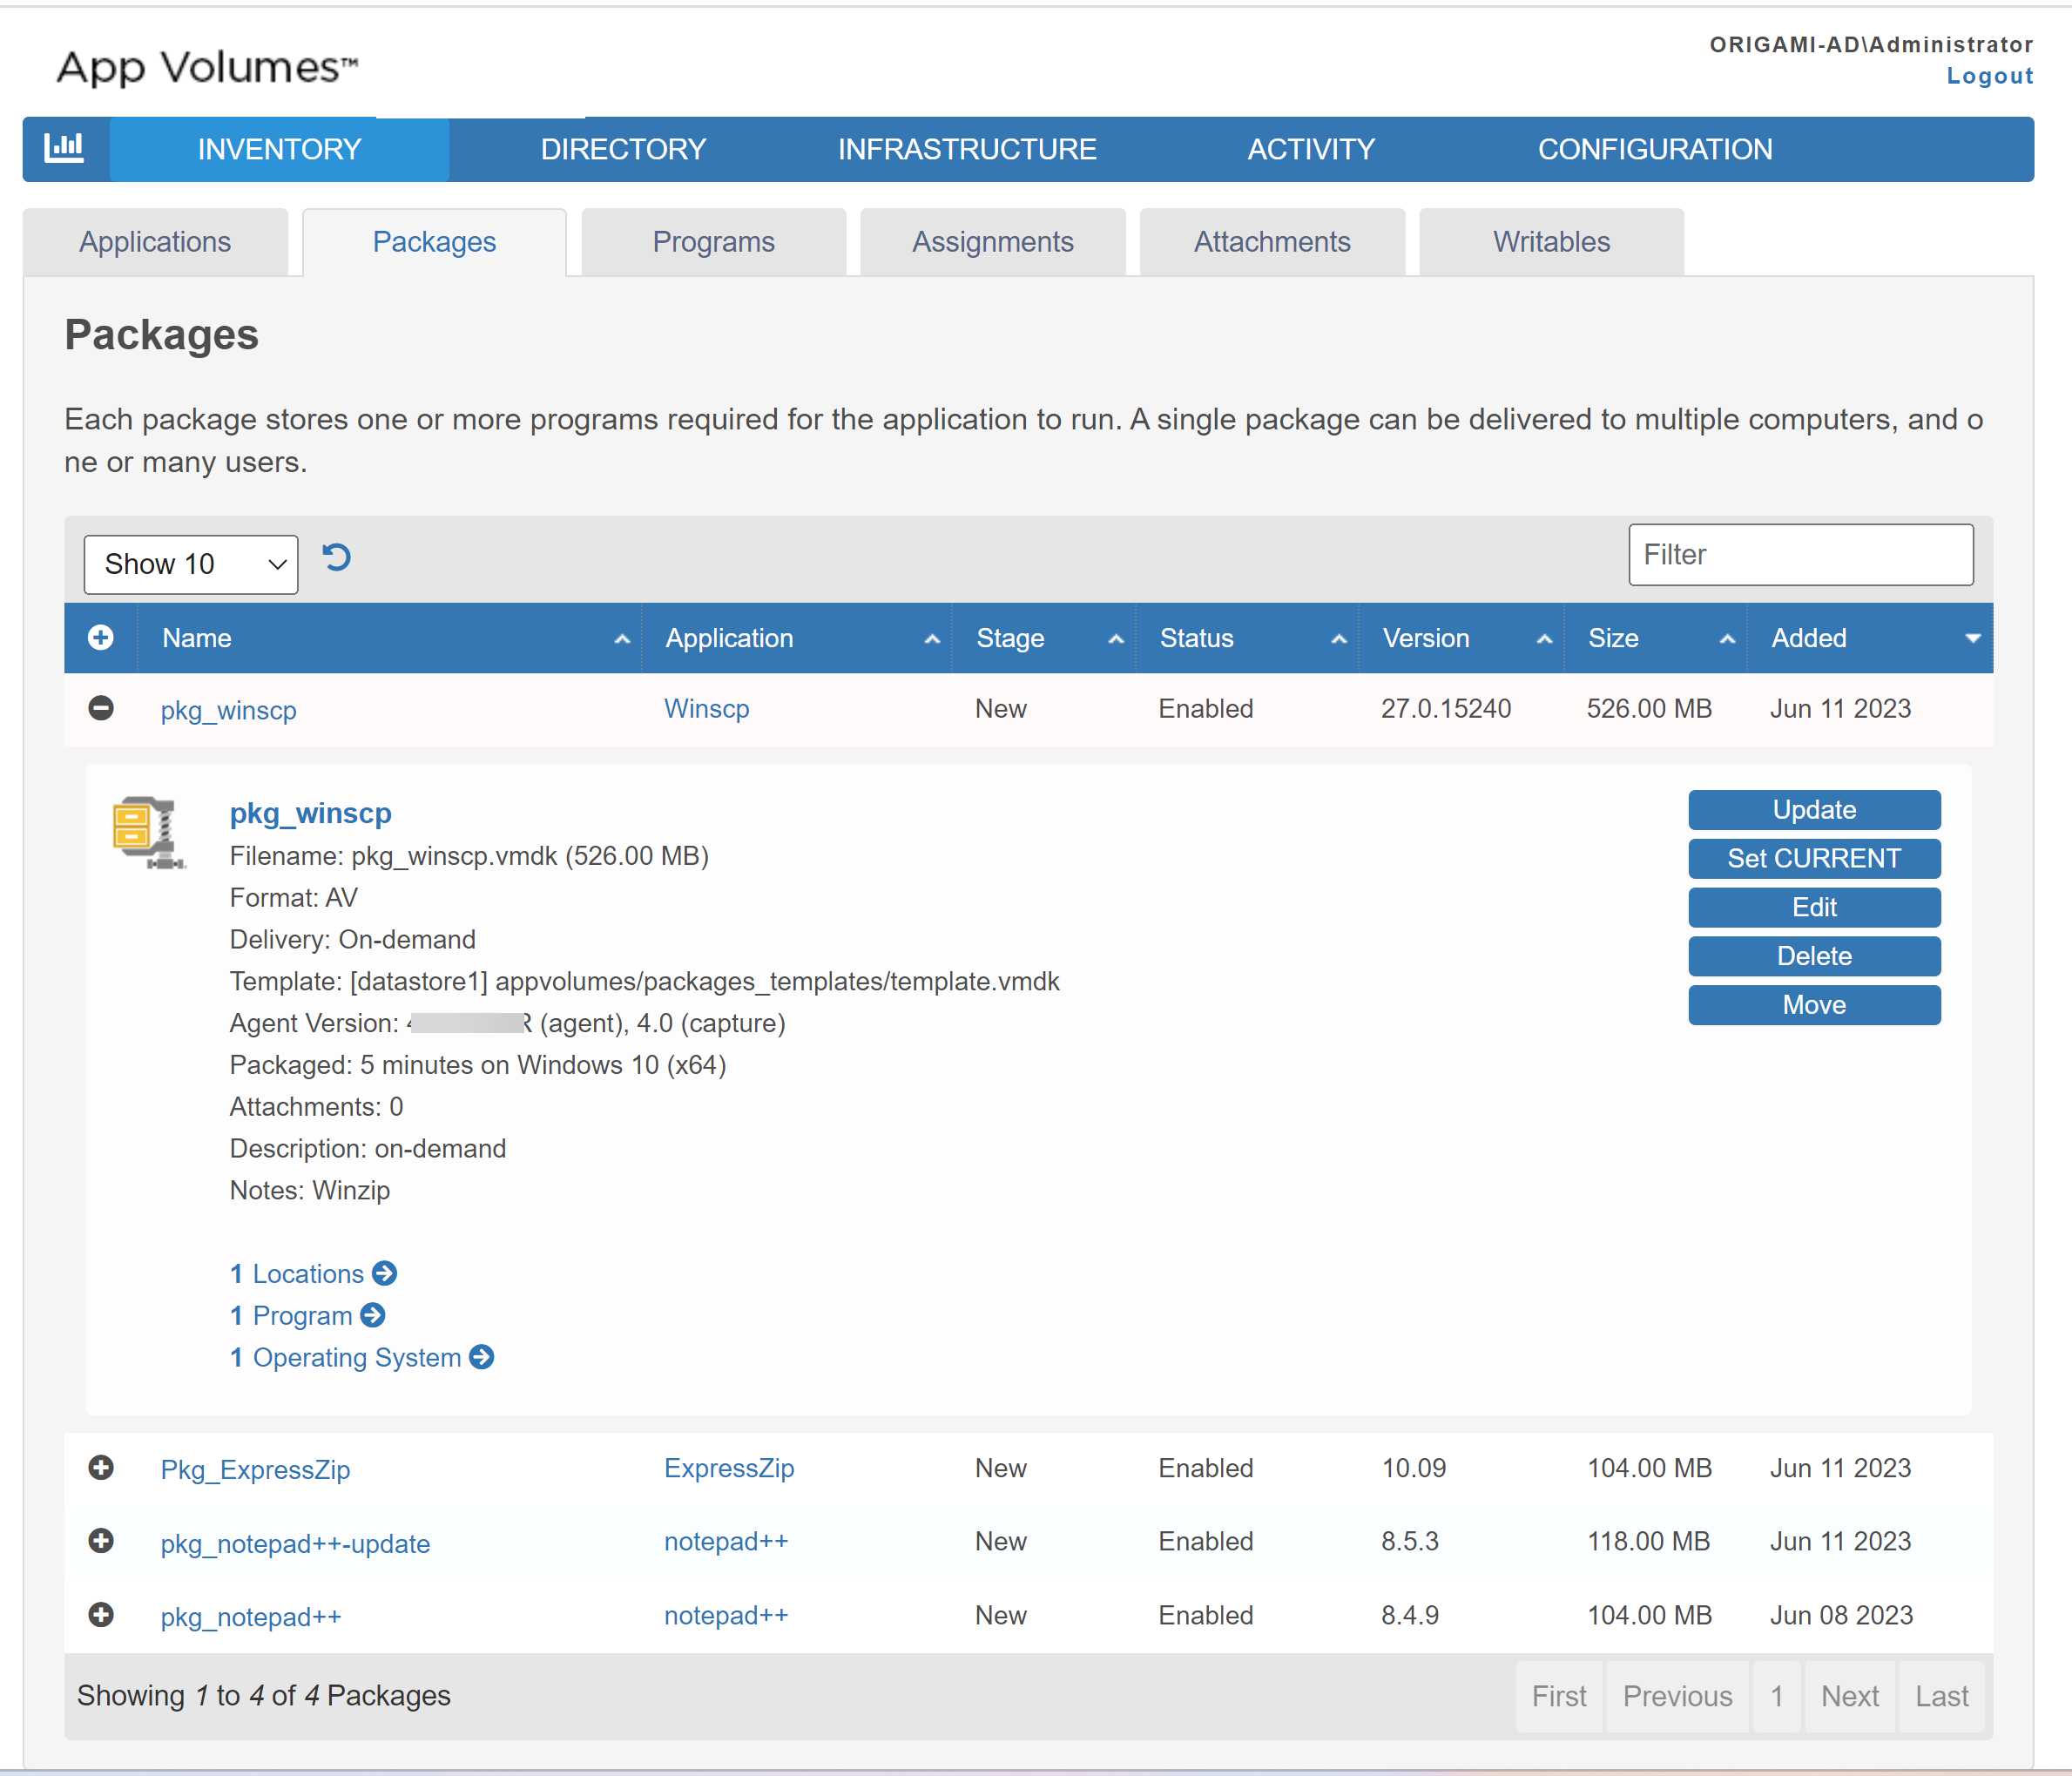Sort by Name column arrow
The width and height of the screenshot is (2072, 1776).
[622, 639]
